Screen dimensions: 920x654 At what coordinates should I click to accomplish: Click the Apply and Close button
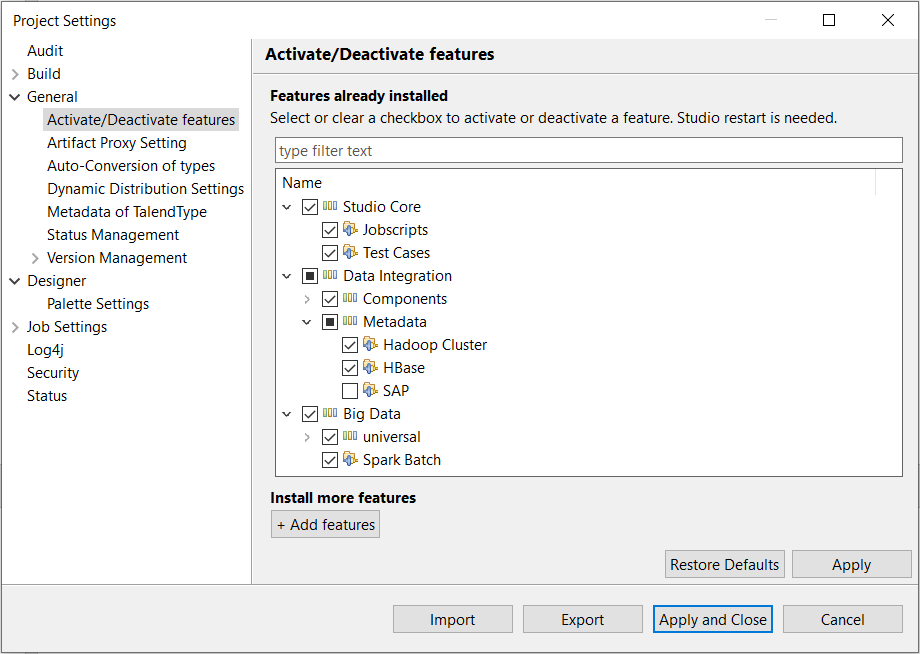click(x=712, y=619)
